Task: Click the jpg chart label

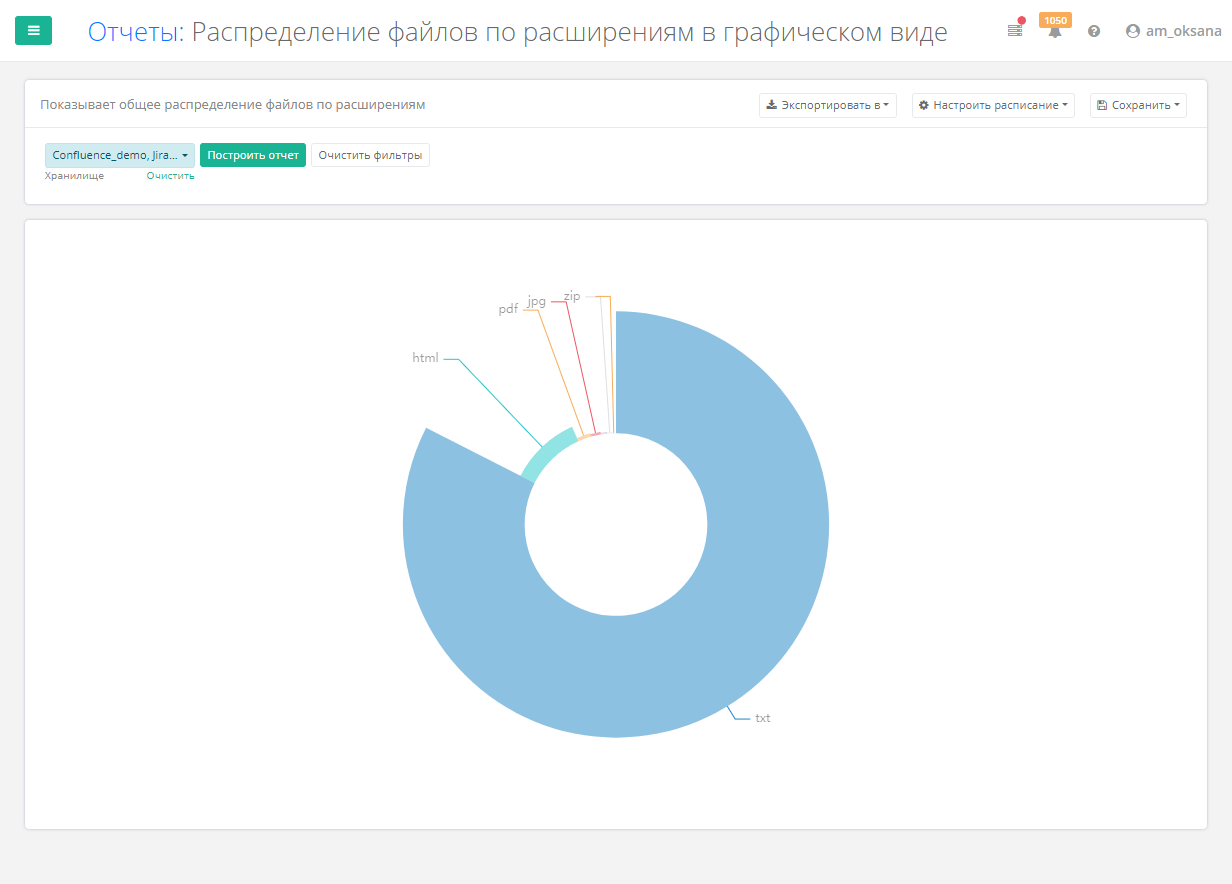Action: click(x=537, y=301)
